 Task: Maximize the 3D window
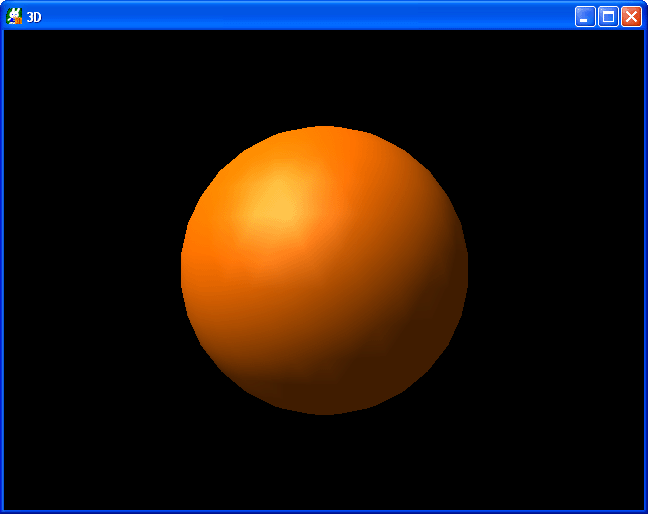pyautogui.click(x=608, y=16)
